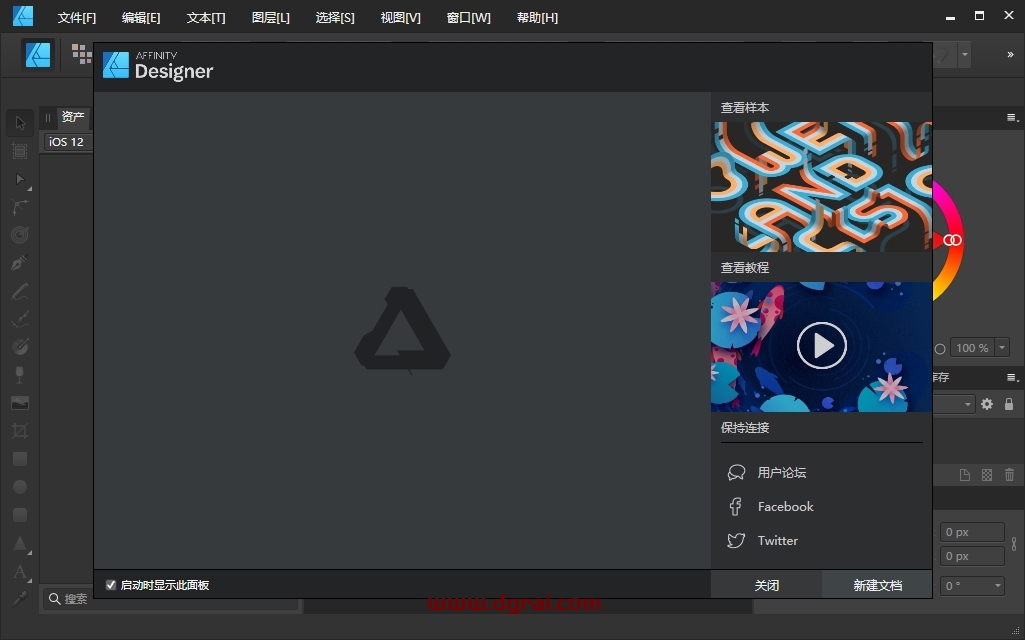1025x640 pixels.
Task: Select the Rectangle shape tool
Action: point(20,459)
